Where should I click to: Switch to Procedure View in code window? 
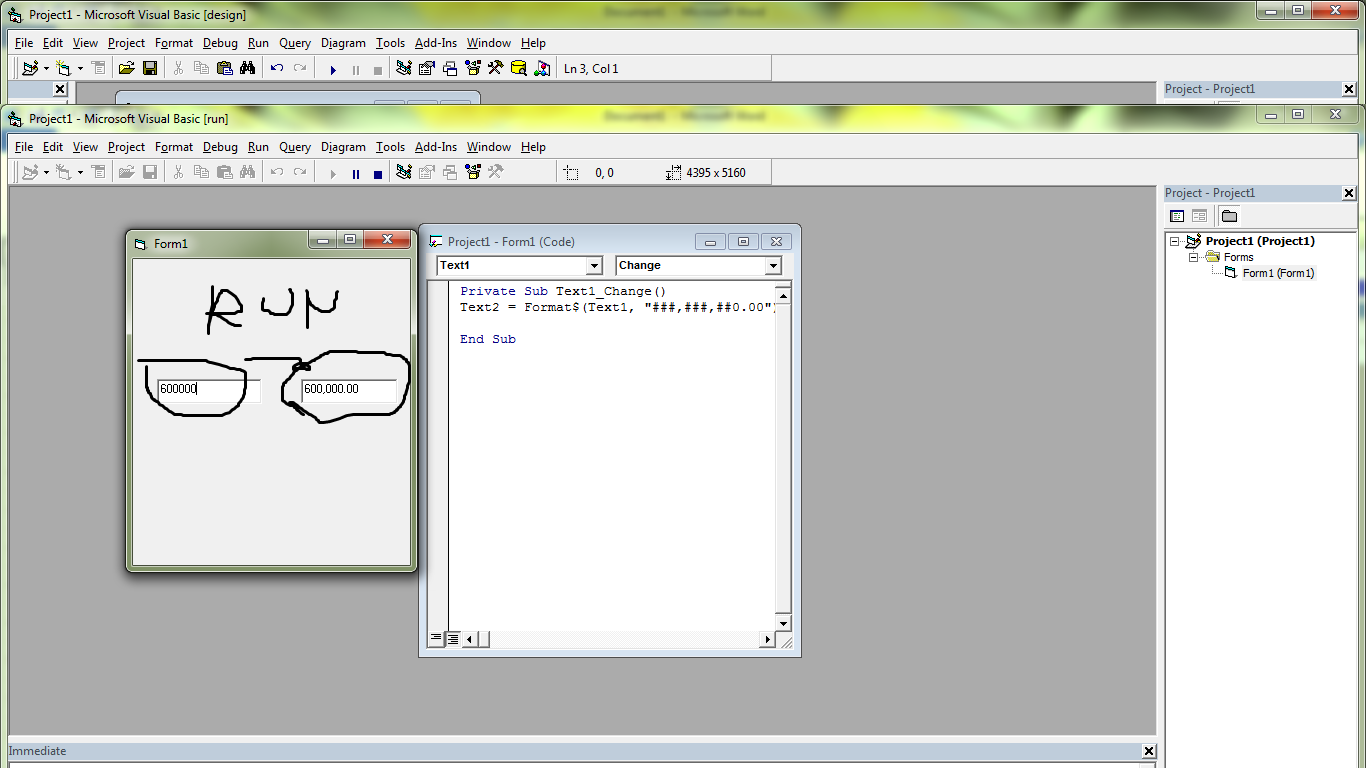click(436, 638)
